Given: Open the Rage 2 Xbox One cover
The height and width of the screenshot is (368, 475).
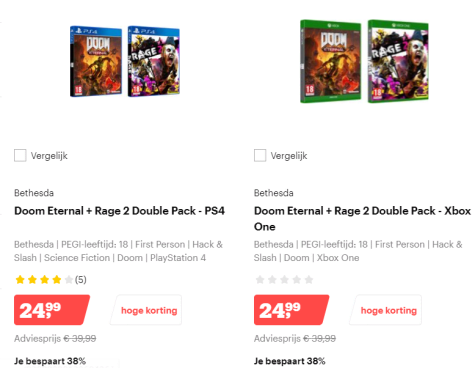Looking at the screenshot, I should pos(398,61).
